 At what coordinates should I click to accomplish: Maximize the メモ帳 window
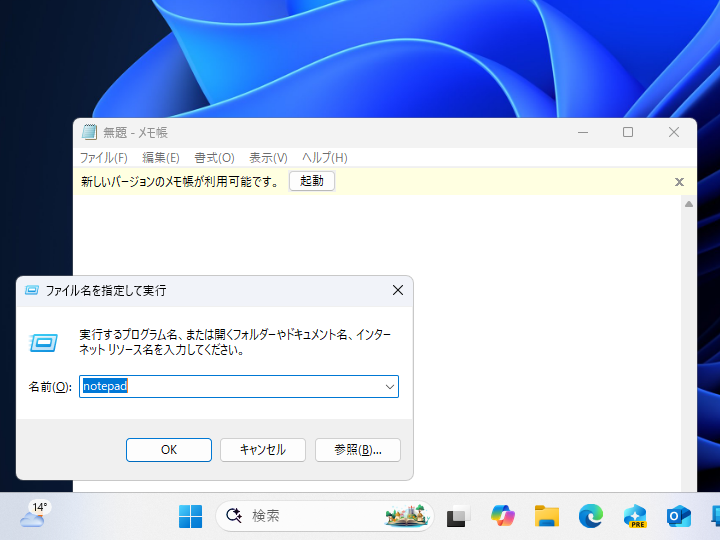coord(628,132)
